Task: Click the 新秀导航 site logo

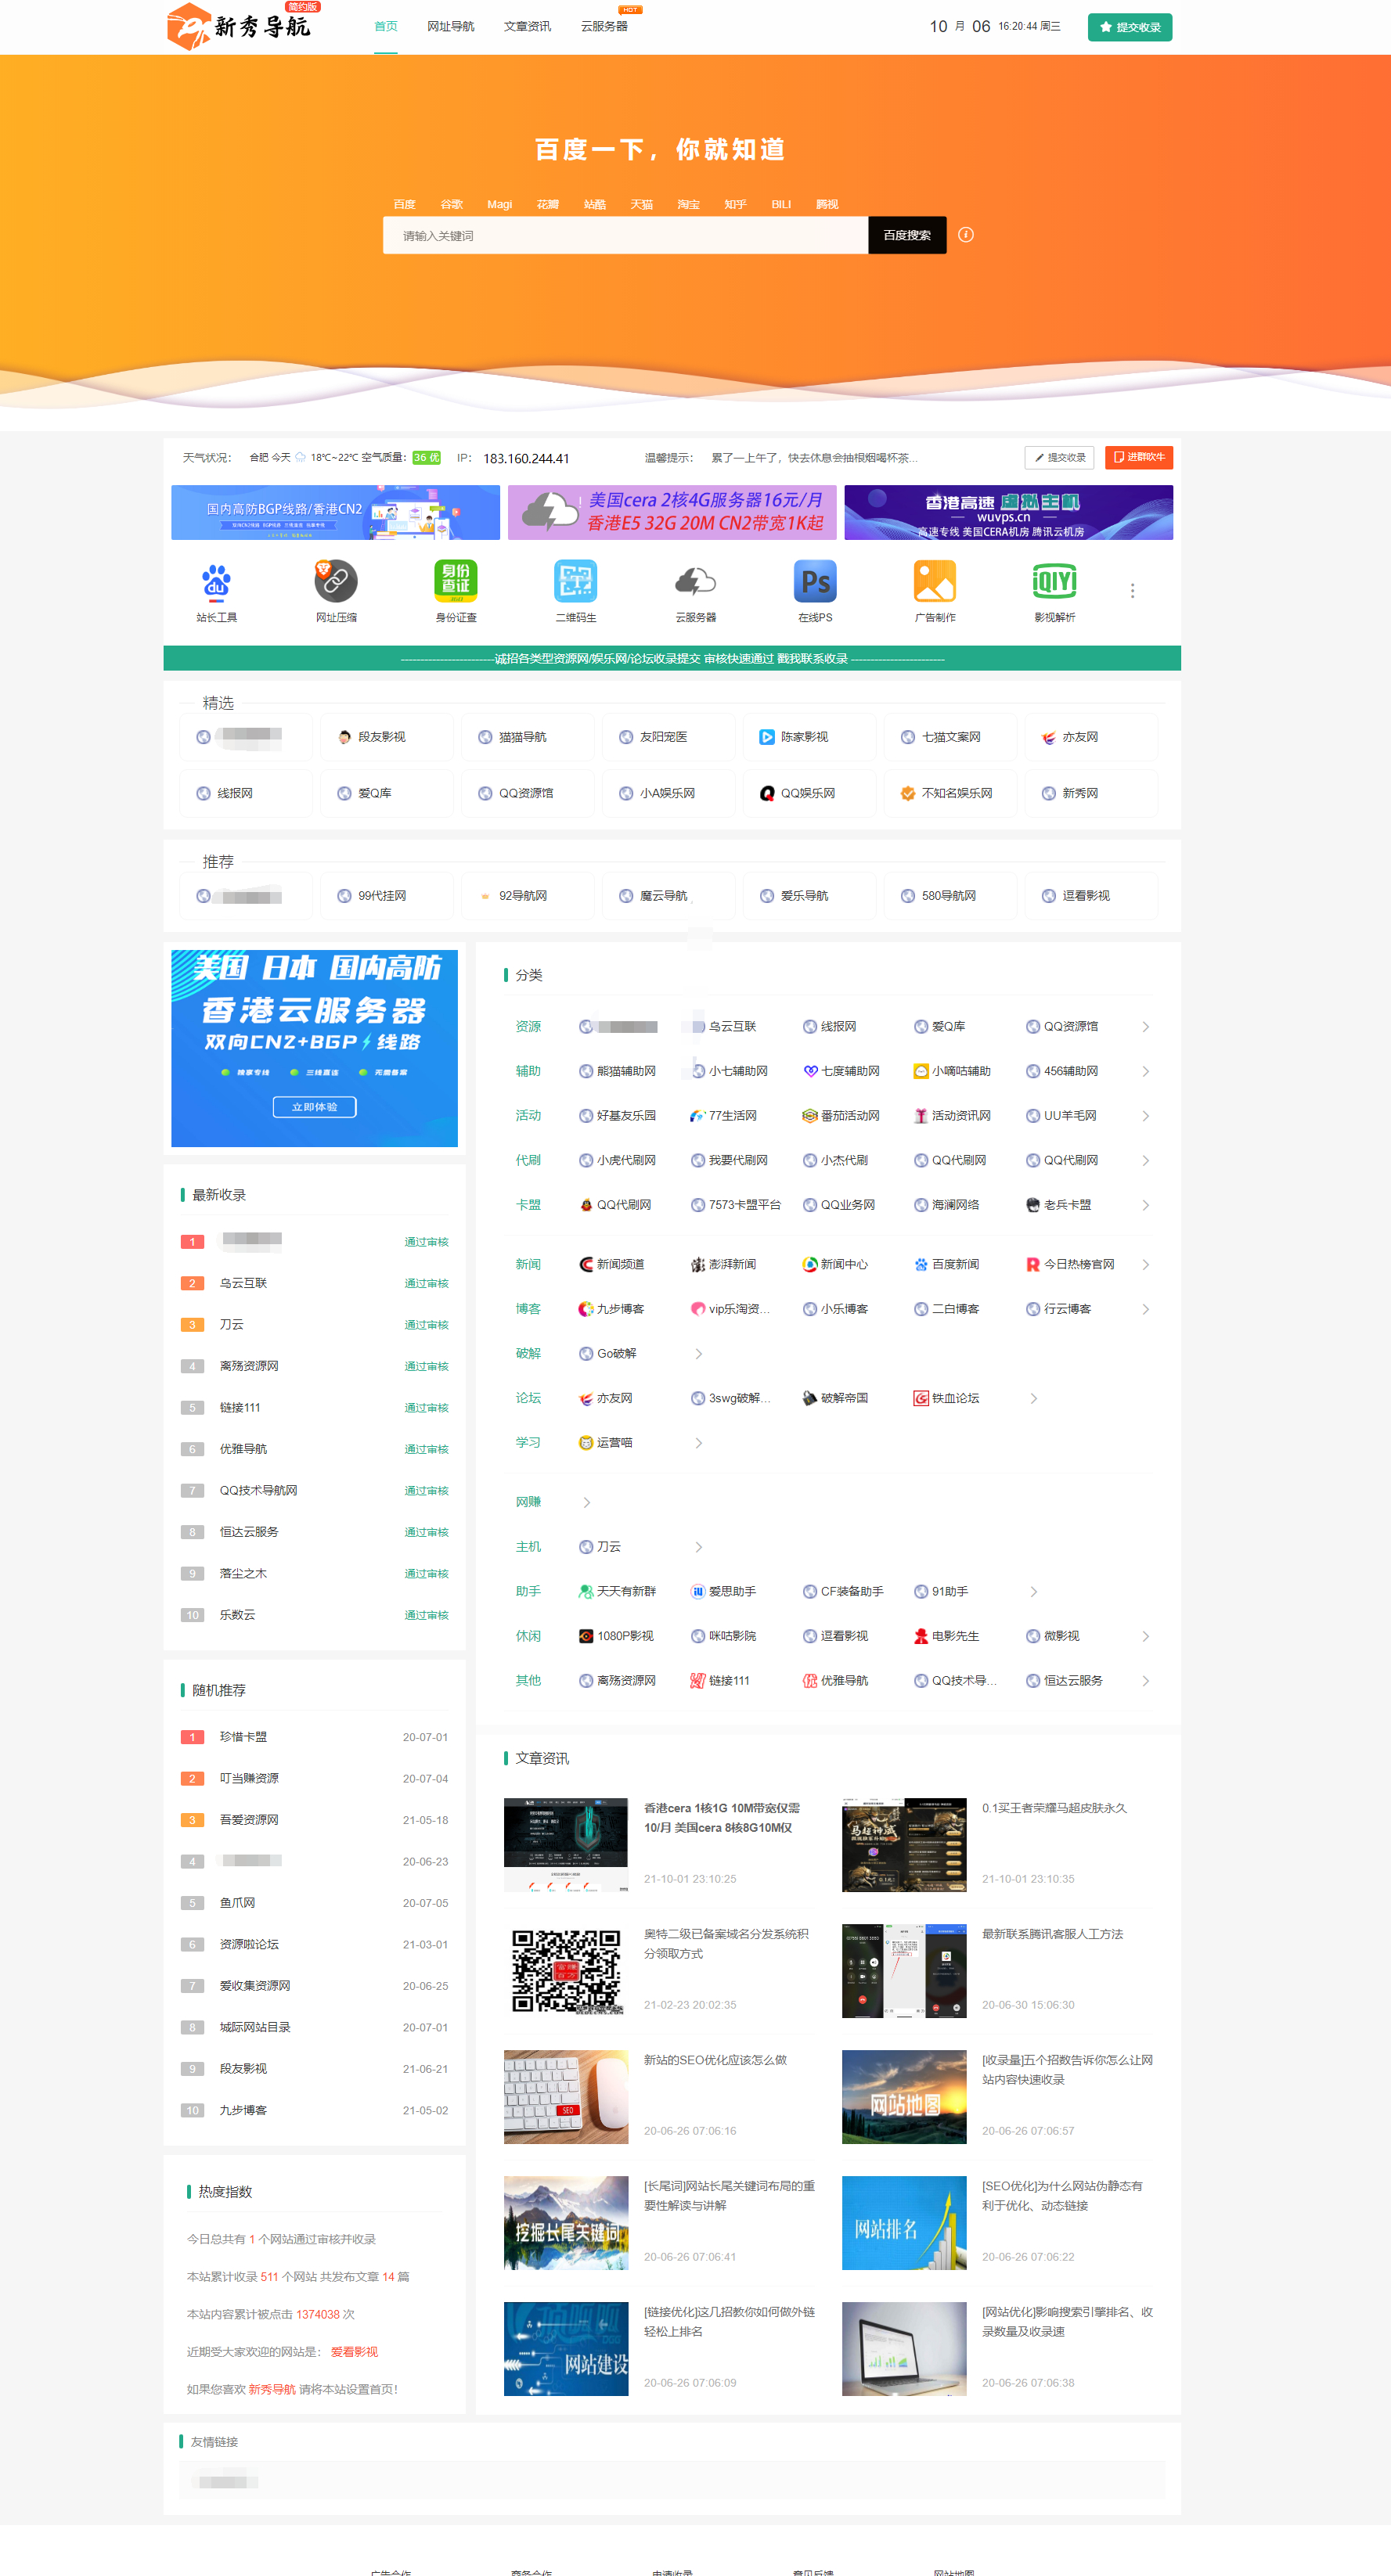Action: (x=241, y=25)
